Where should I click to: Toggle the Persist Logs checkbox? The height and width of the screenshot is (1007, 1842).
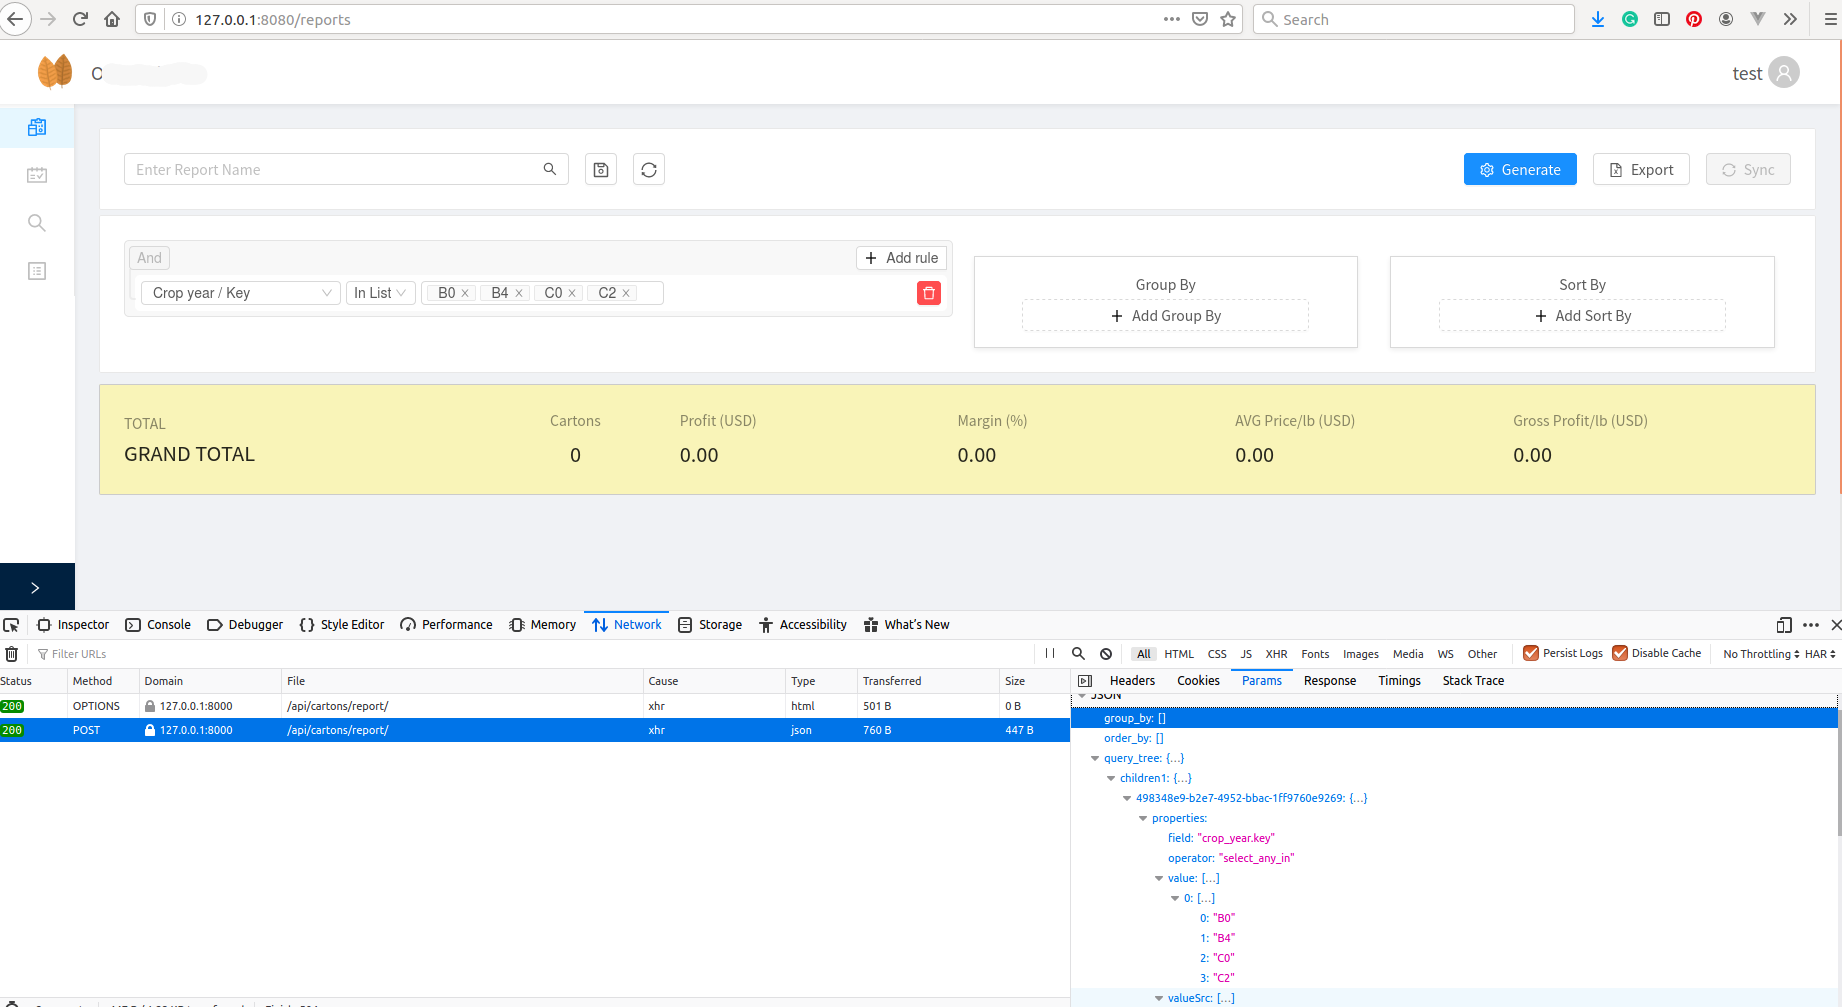click(x=1530, y=653)
